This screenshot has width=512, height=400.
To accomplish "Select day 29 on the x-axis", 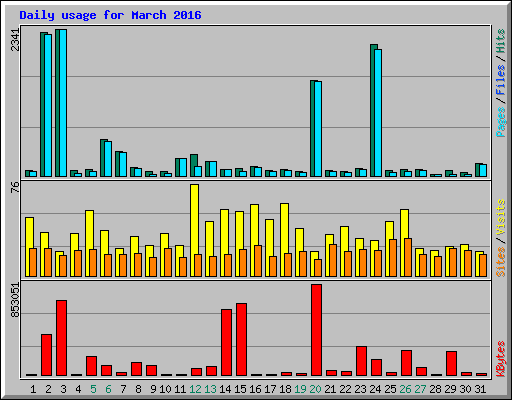I will click(x=450, y=389).
